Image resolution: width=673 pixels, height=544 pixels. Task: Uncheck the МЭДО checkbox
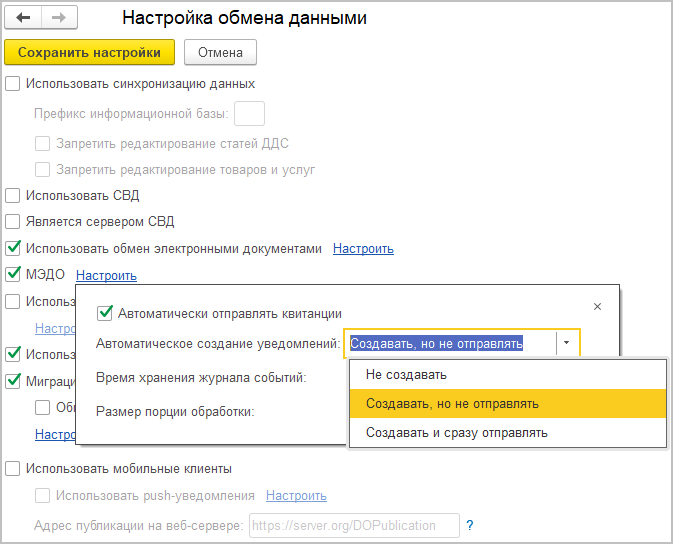tap(13, 274)
